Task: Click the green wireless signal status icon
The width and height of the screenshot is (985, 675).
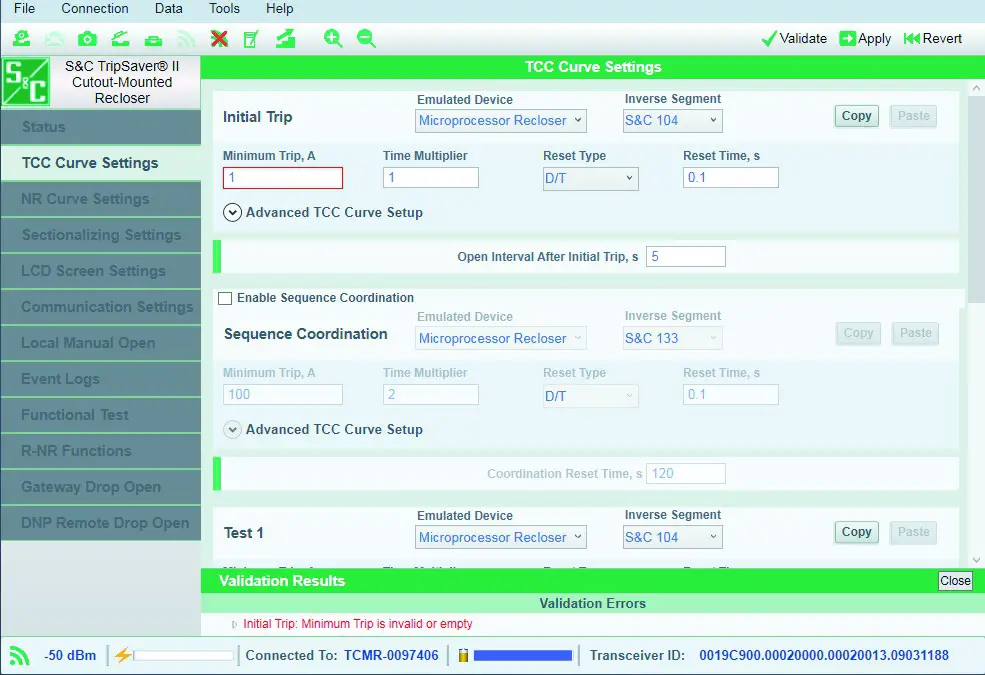Action: [19, 656]
